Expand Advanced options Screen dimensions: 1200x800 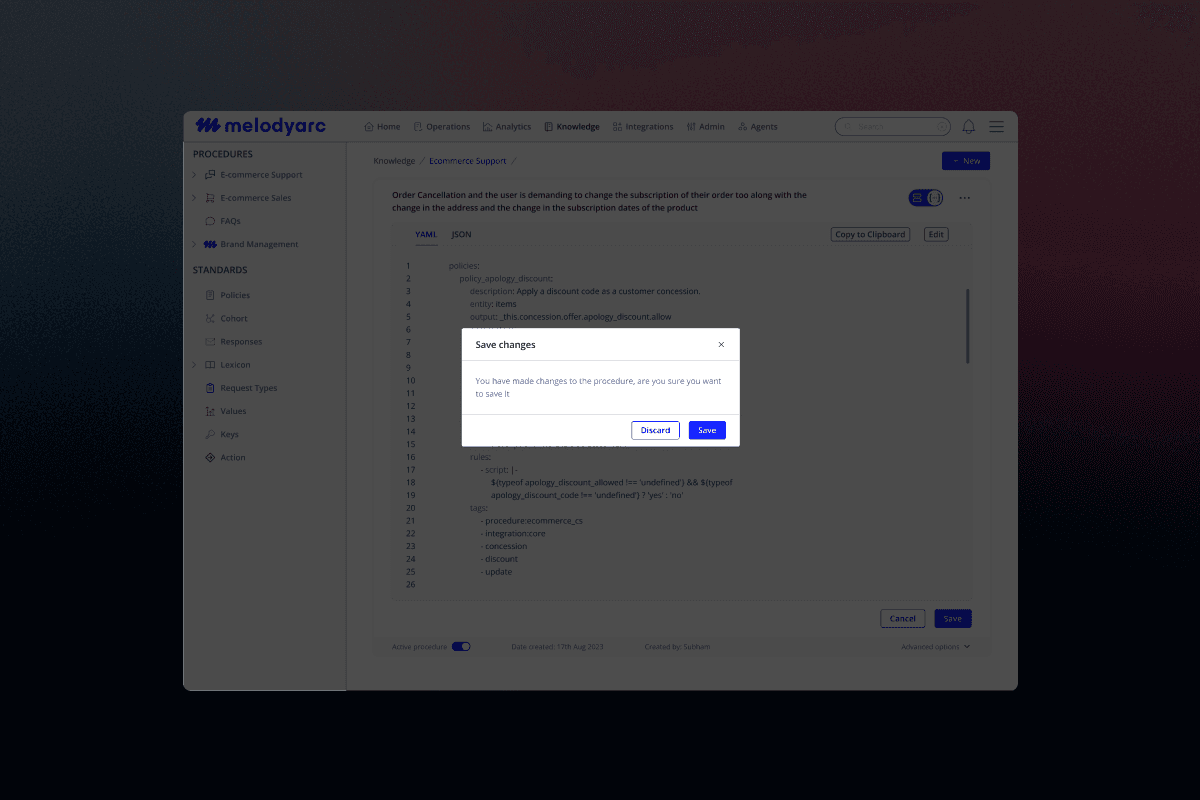point(935,647)
